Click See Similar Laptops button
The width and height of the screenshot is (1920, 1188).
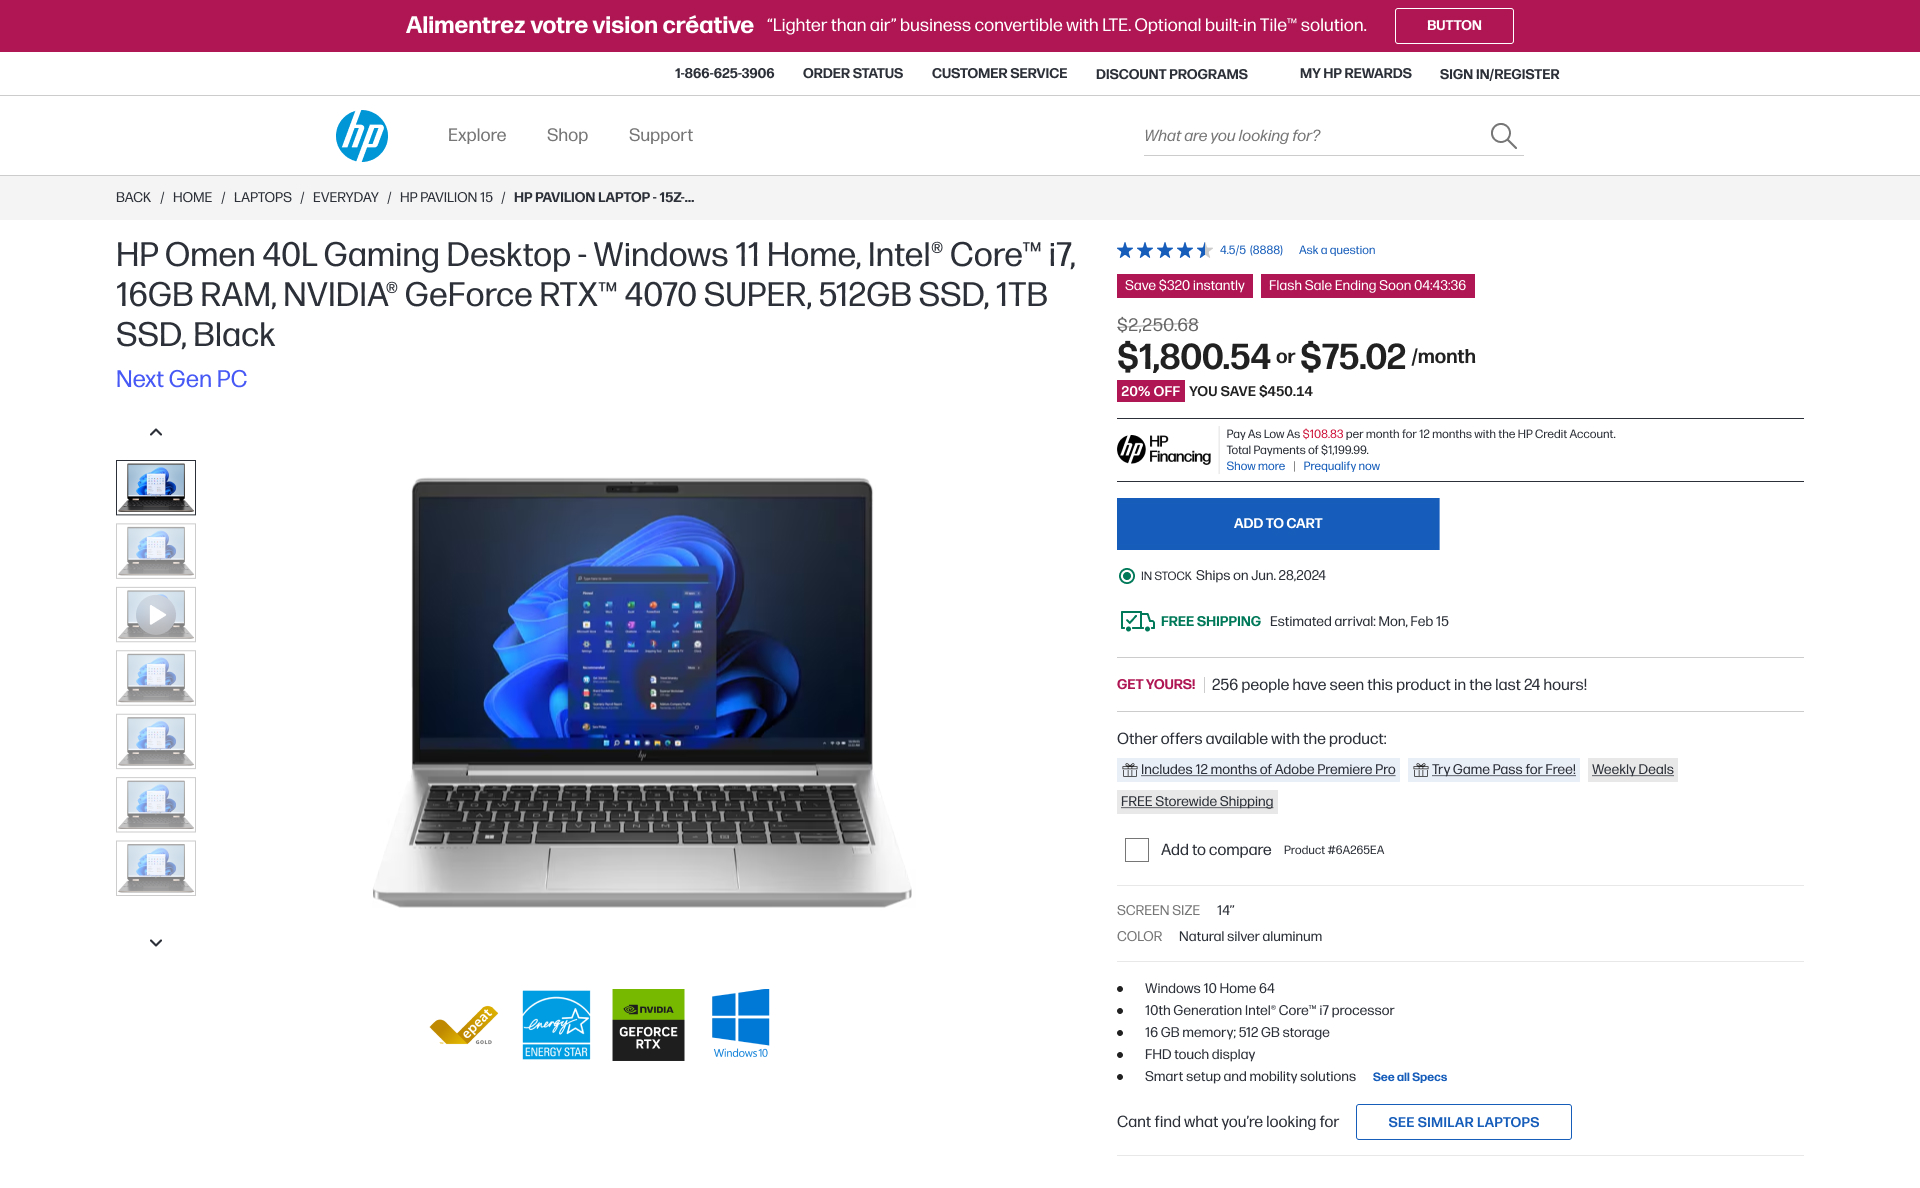click(1464, 1122)
